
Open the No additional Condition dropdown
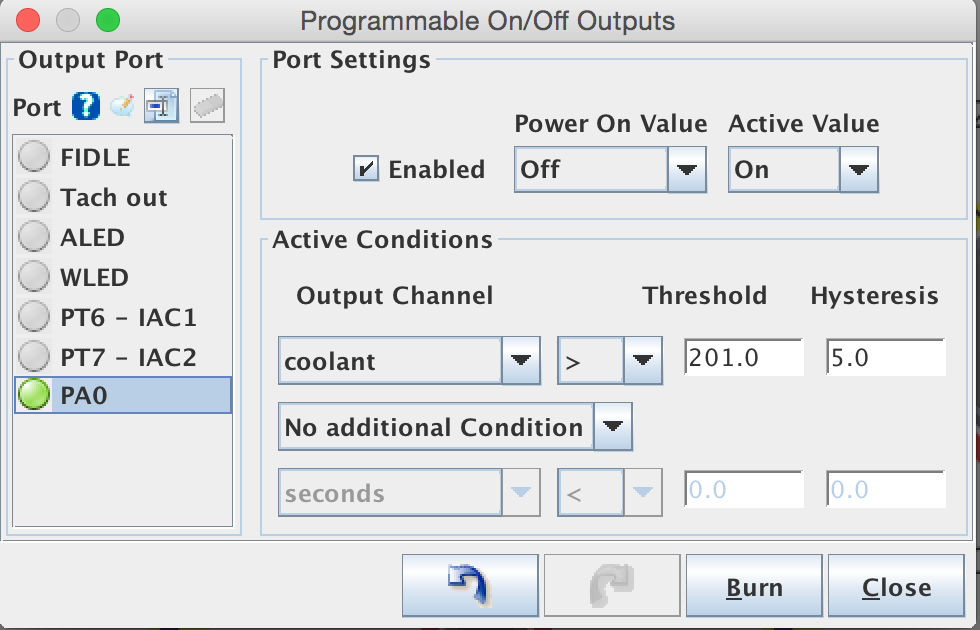tap(455, 427)
